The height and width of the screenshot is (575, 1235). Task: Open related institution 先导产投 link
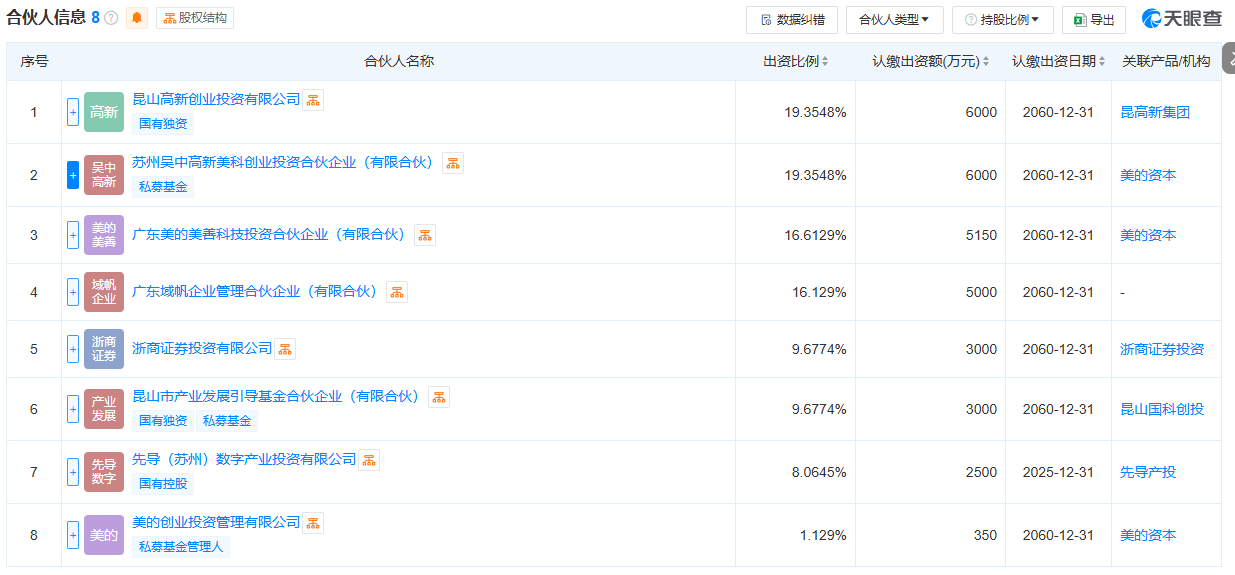tap(1147, 472)
